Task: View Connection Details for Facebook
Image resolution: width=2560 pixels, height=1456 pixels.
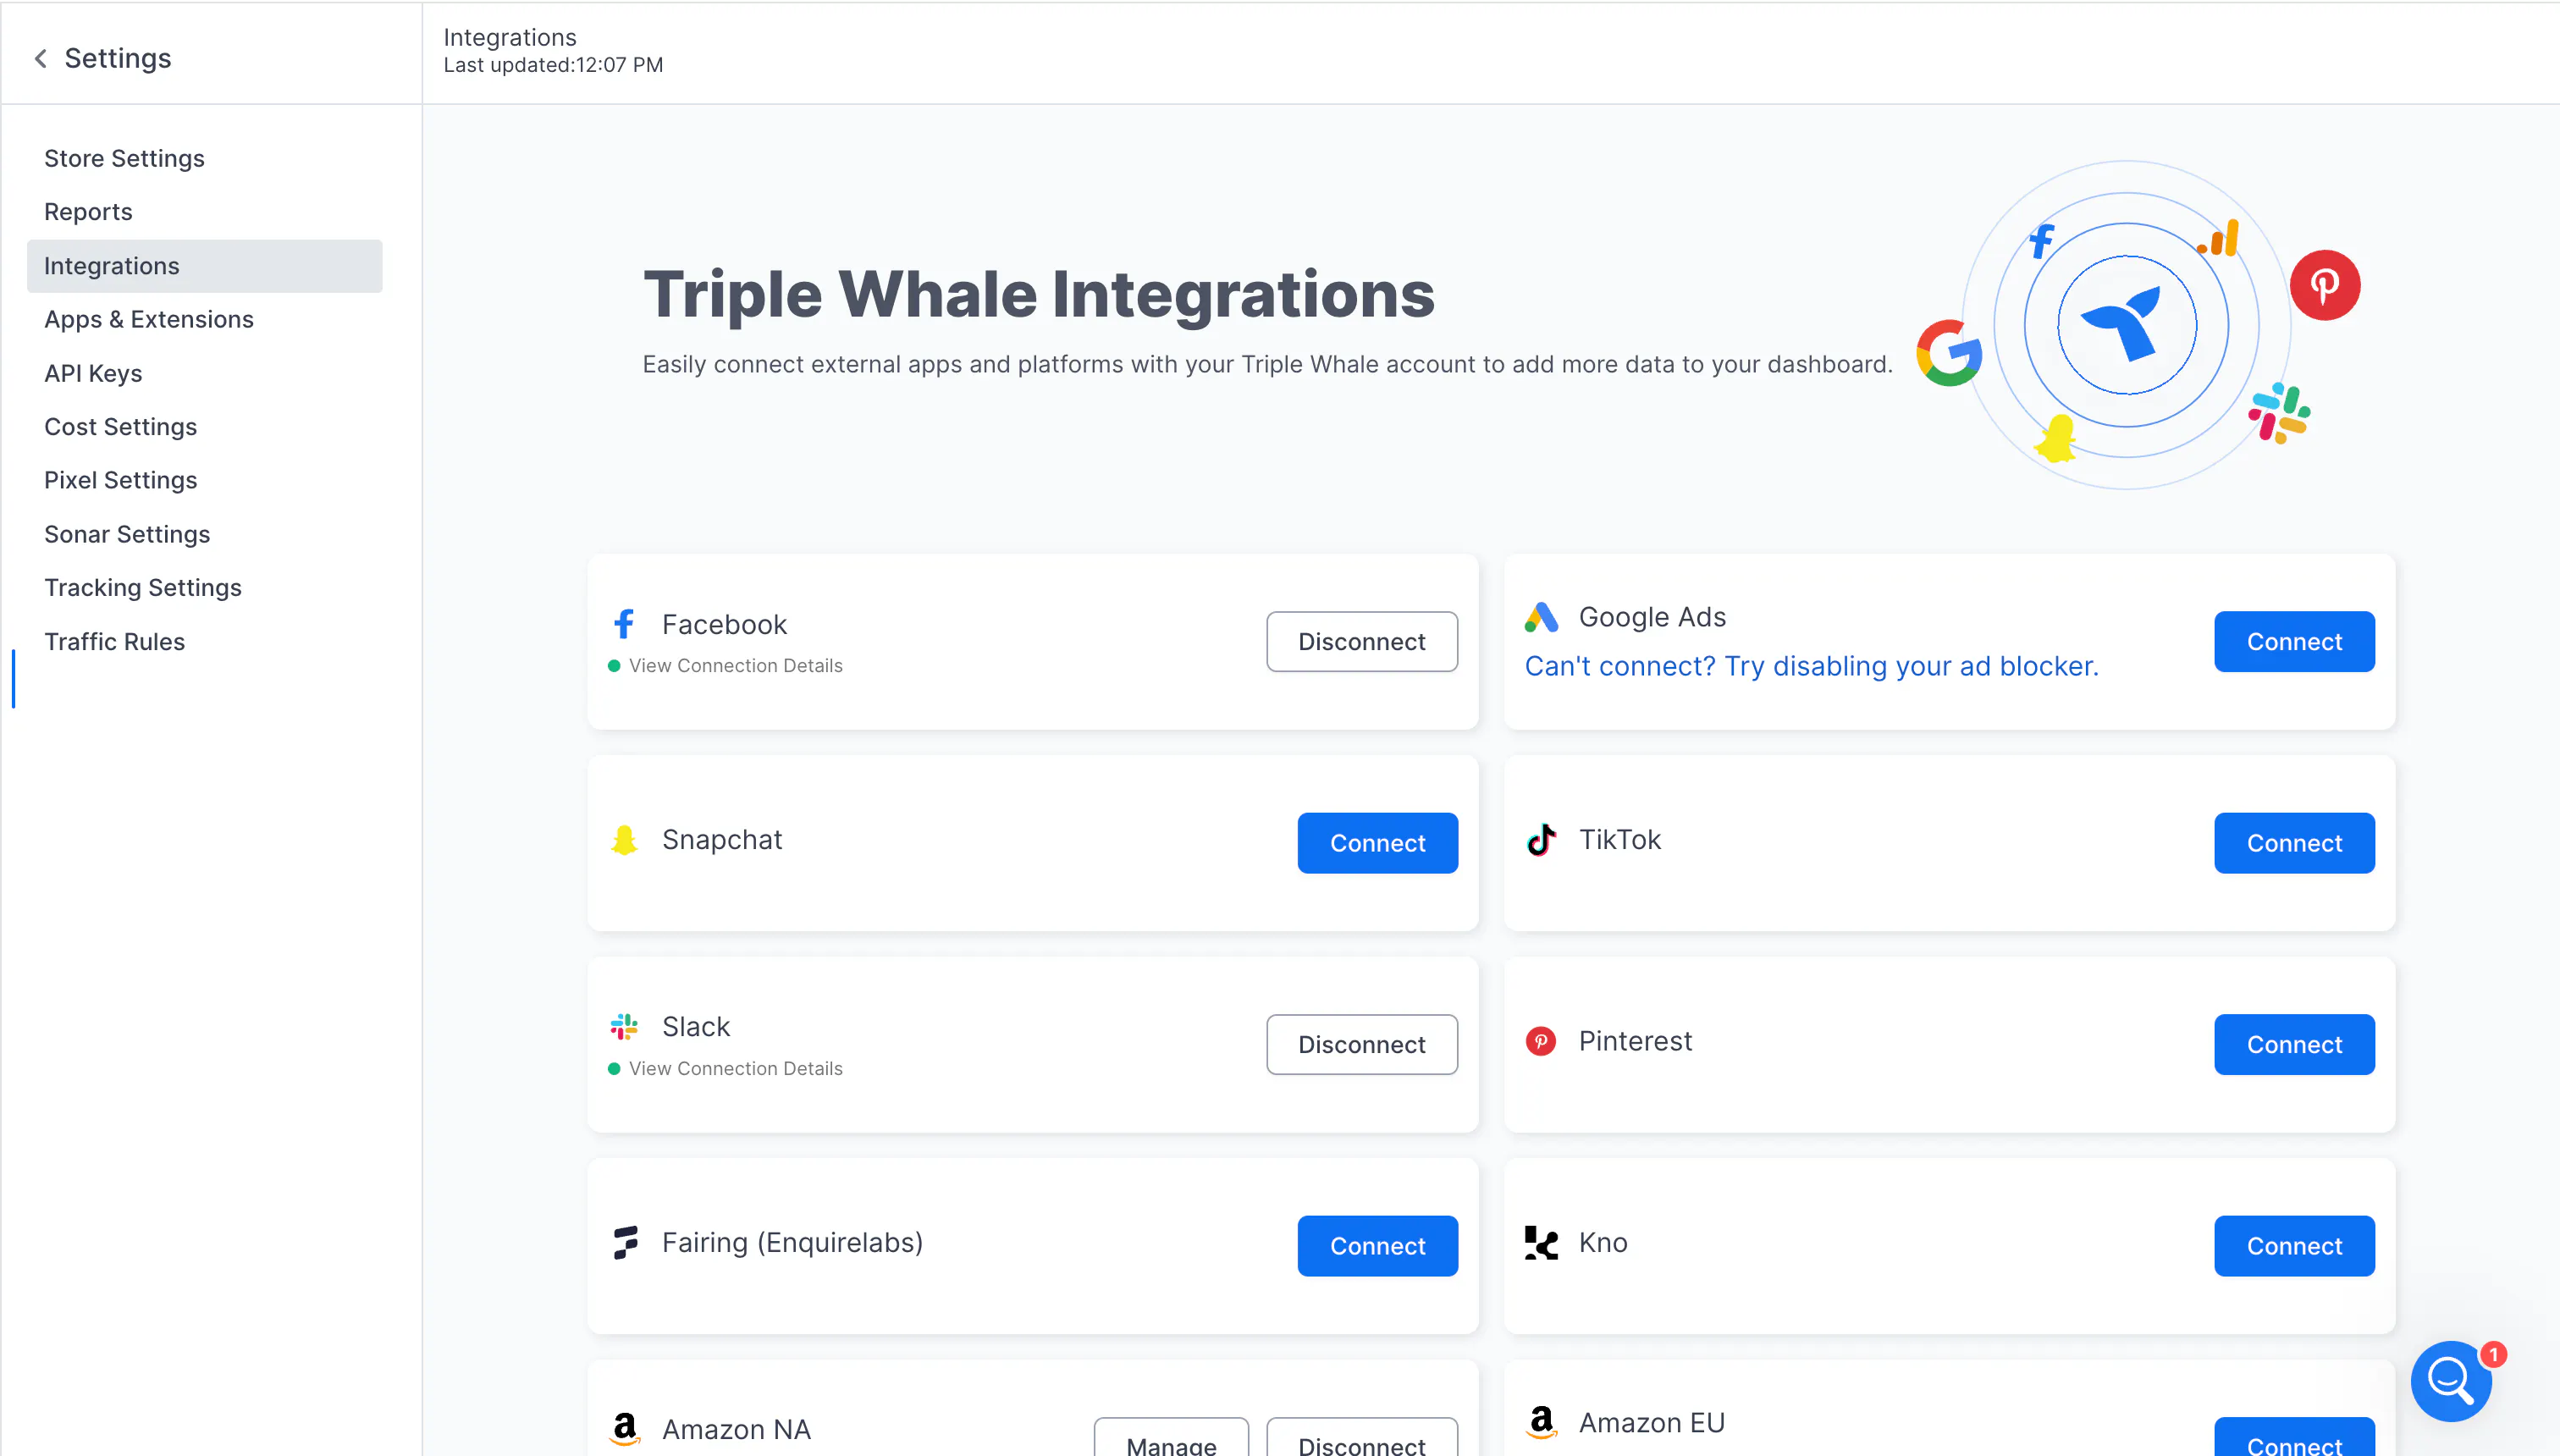Action: pyautogui.click(x=735, y=666)
